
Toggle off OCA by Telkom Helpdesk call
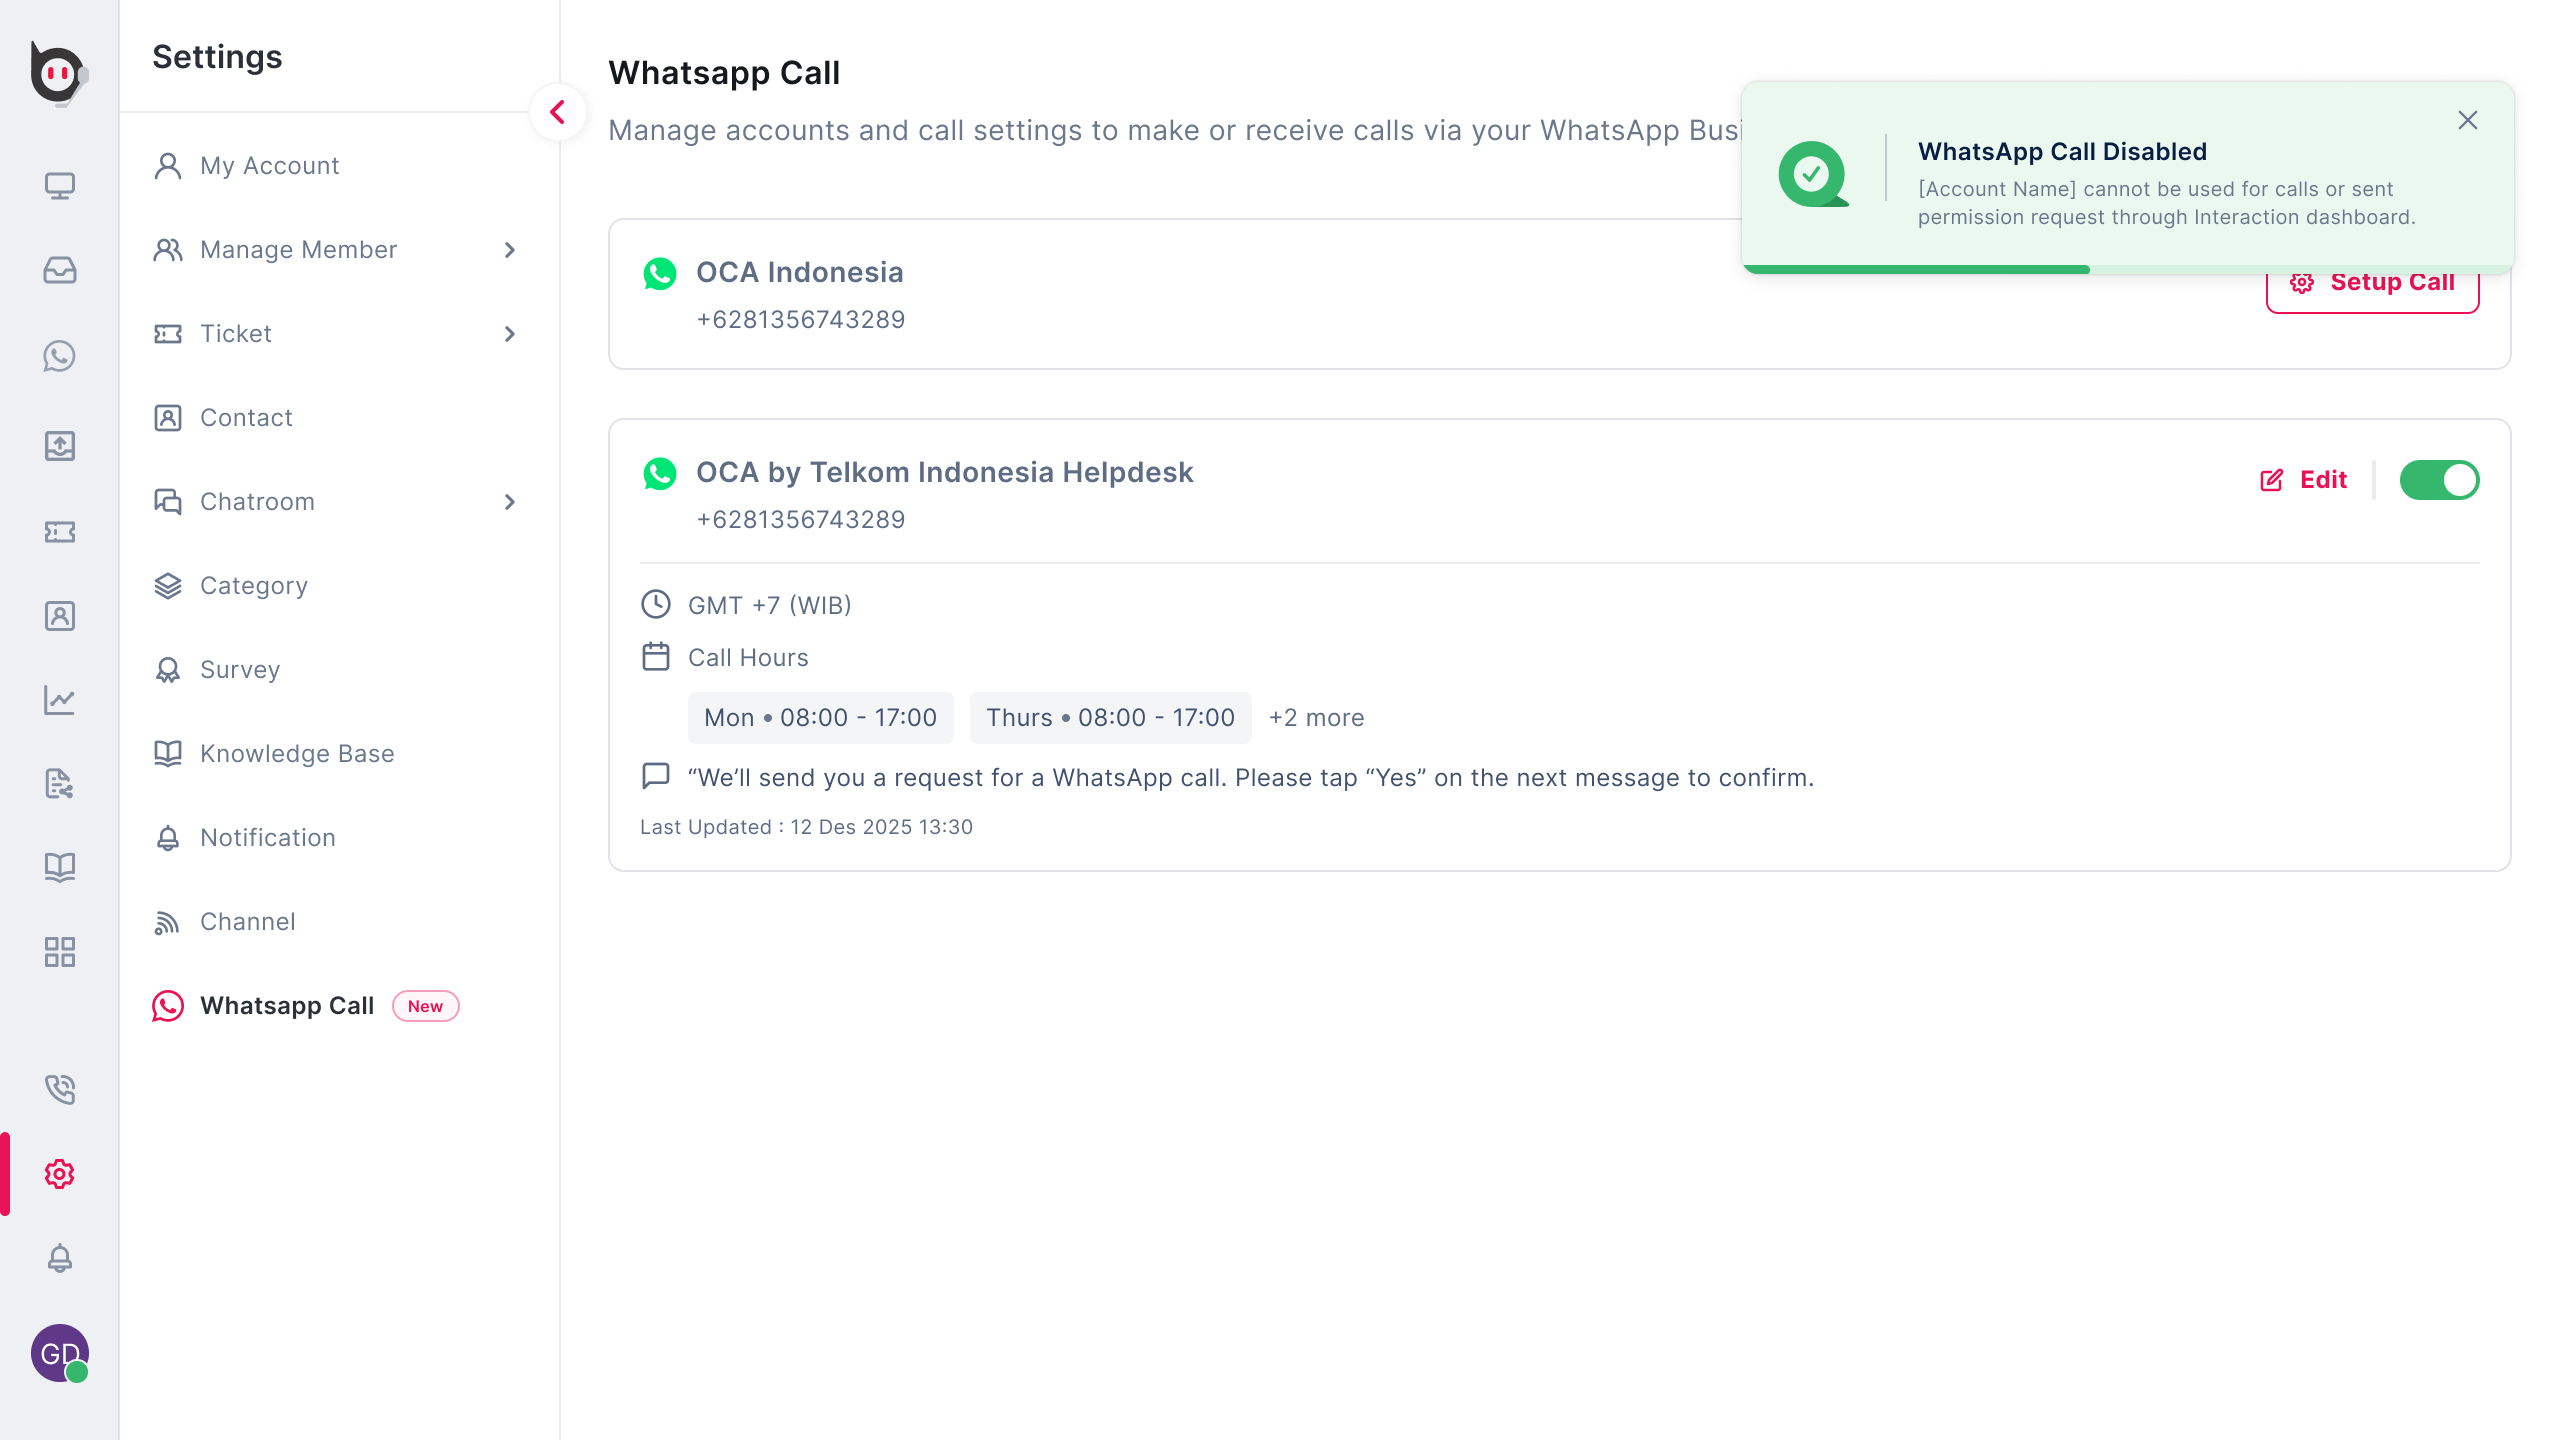pos(2438,480)
